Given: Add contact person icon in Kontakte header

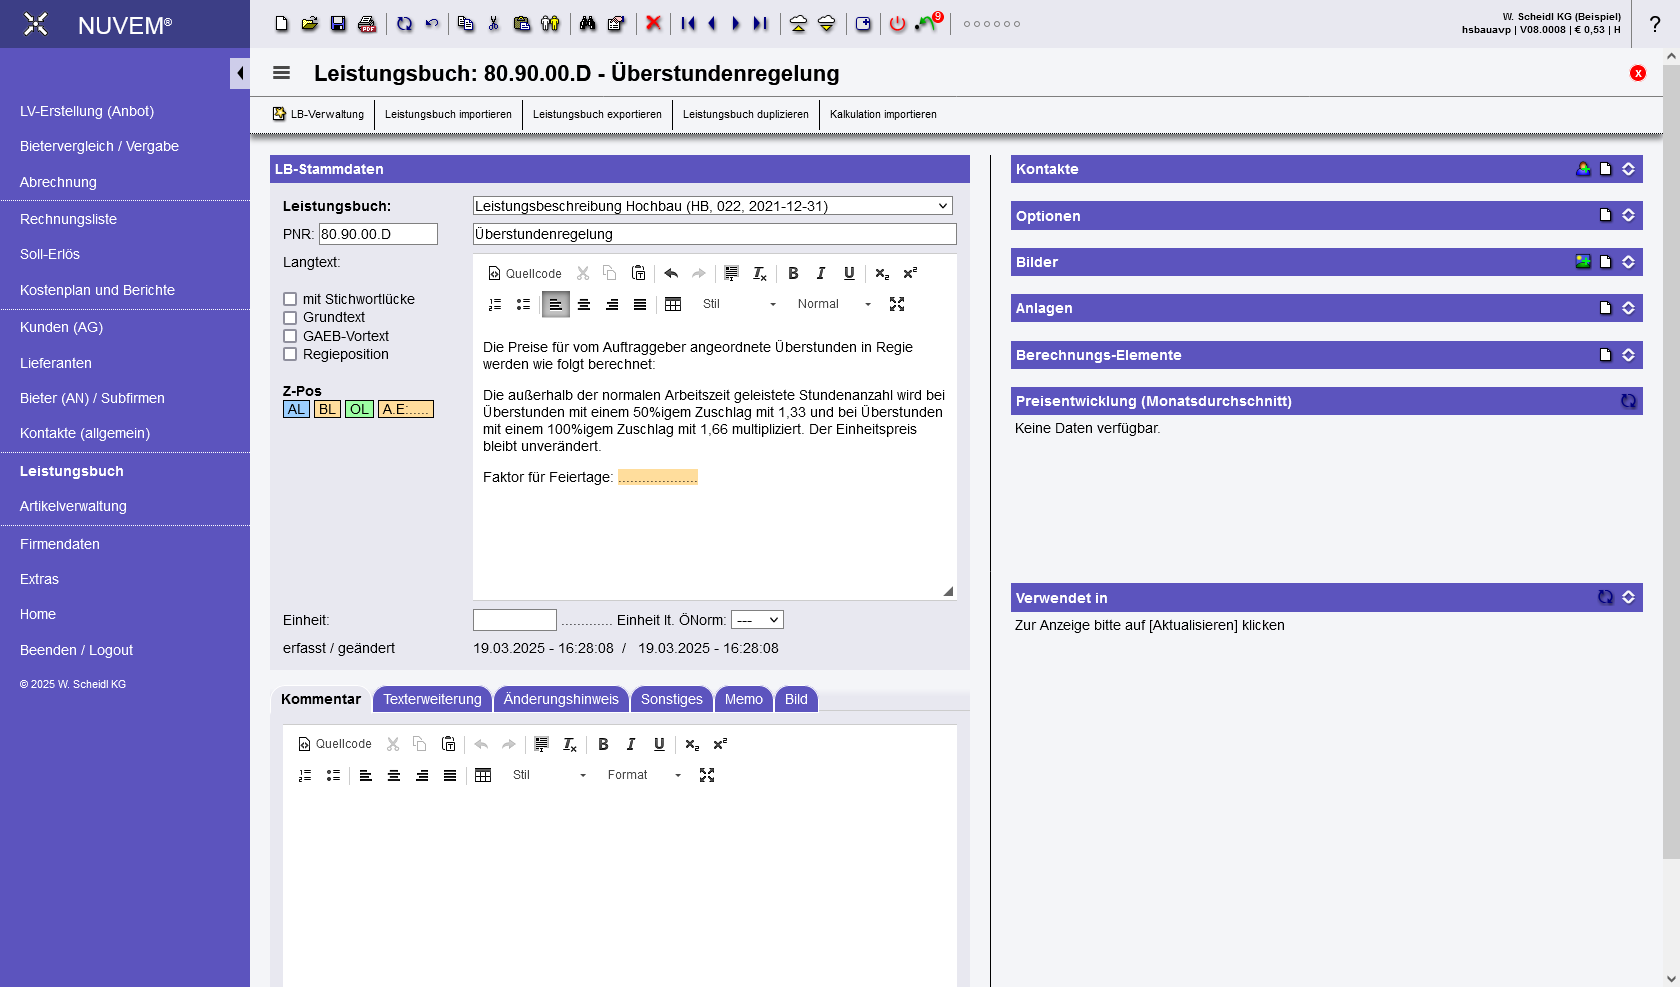Looking at the screenshot, I should [1583, 169].
